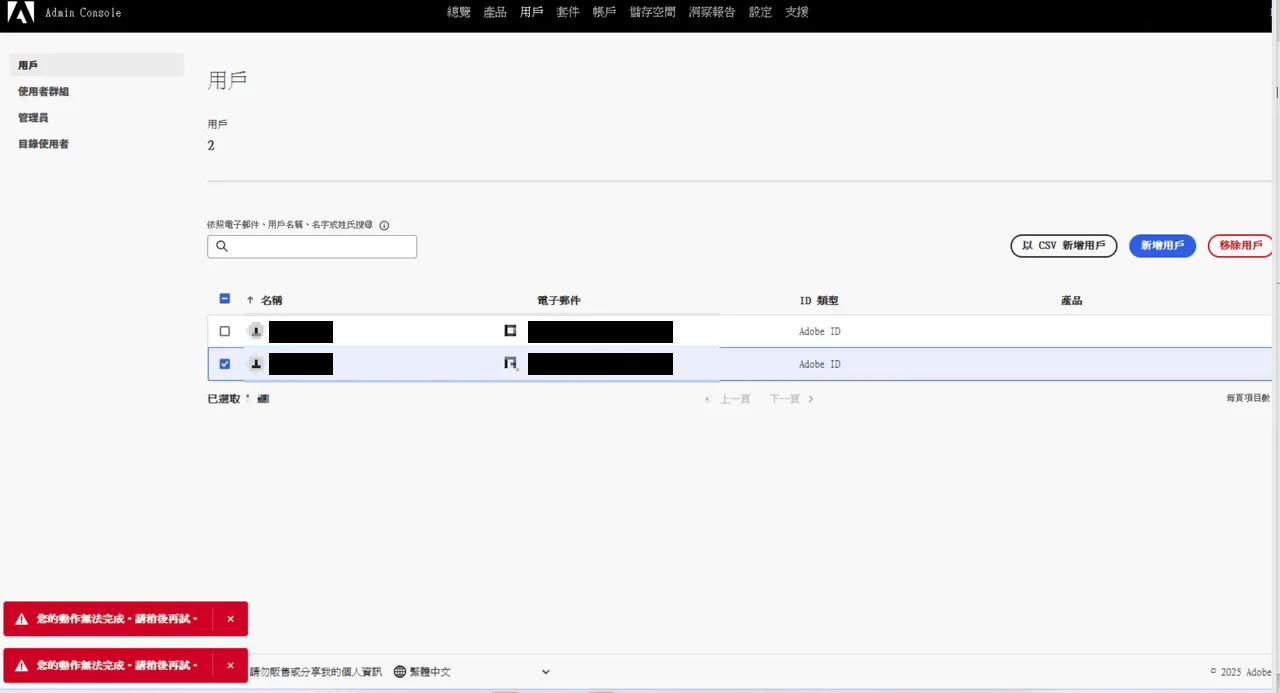Screen dimensions: 1280x693
Task: Click the 已選取 selected count label
Action: [x=224, y=399]
